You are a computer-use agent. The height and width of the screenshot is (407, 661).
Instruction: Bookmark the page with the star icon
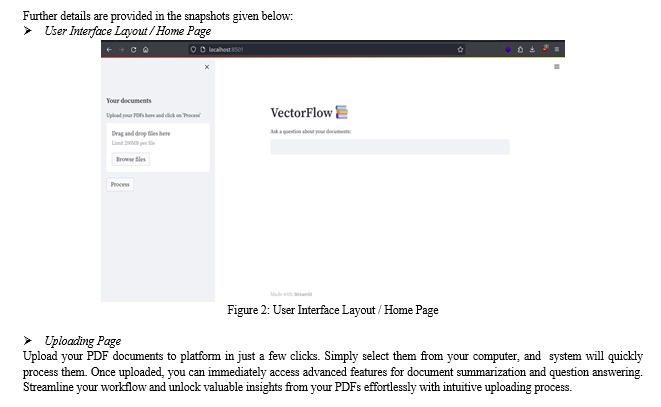460,50
